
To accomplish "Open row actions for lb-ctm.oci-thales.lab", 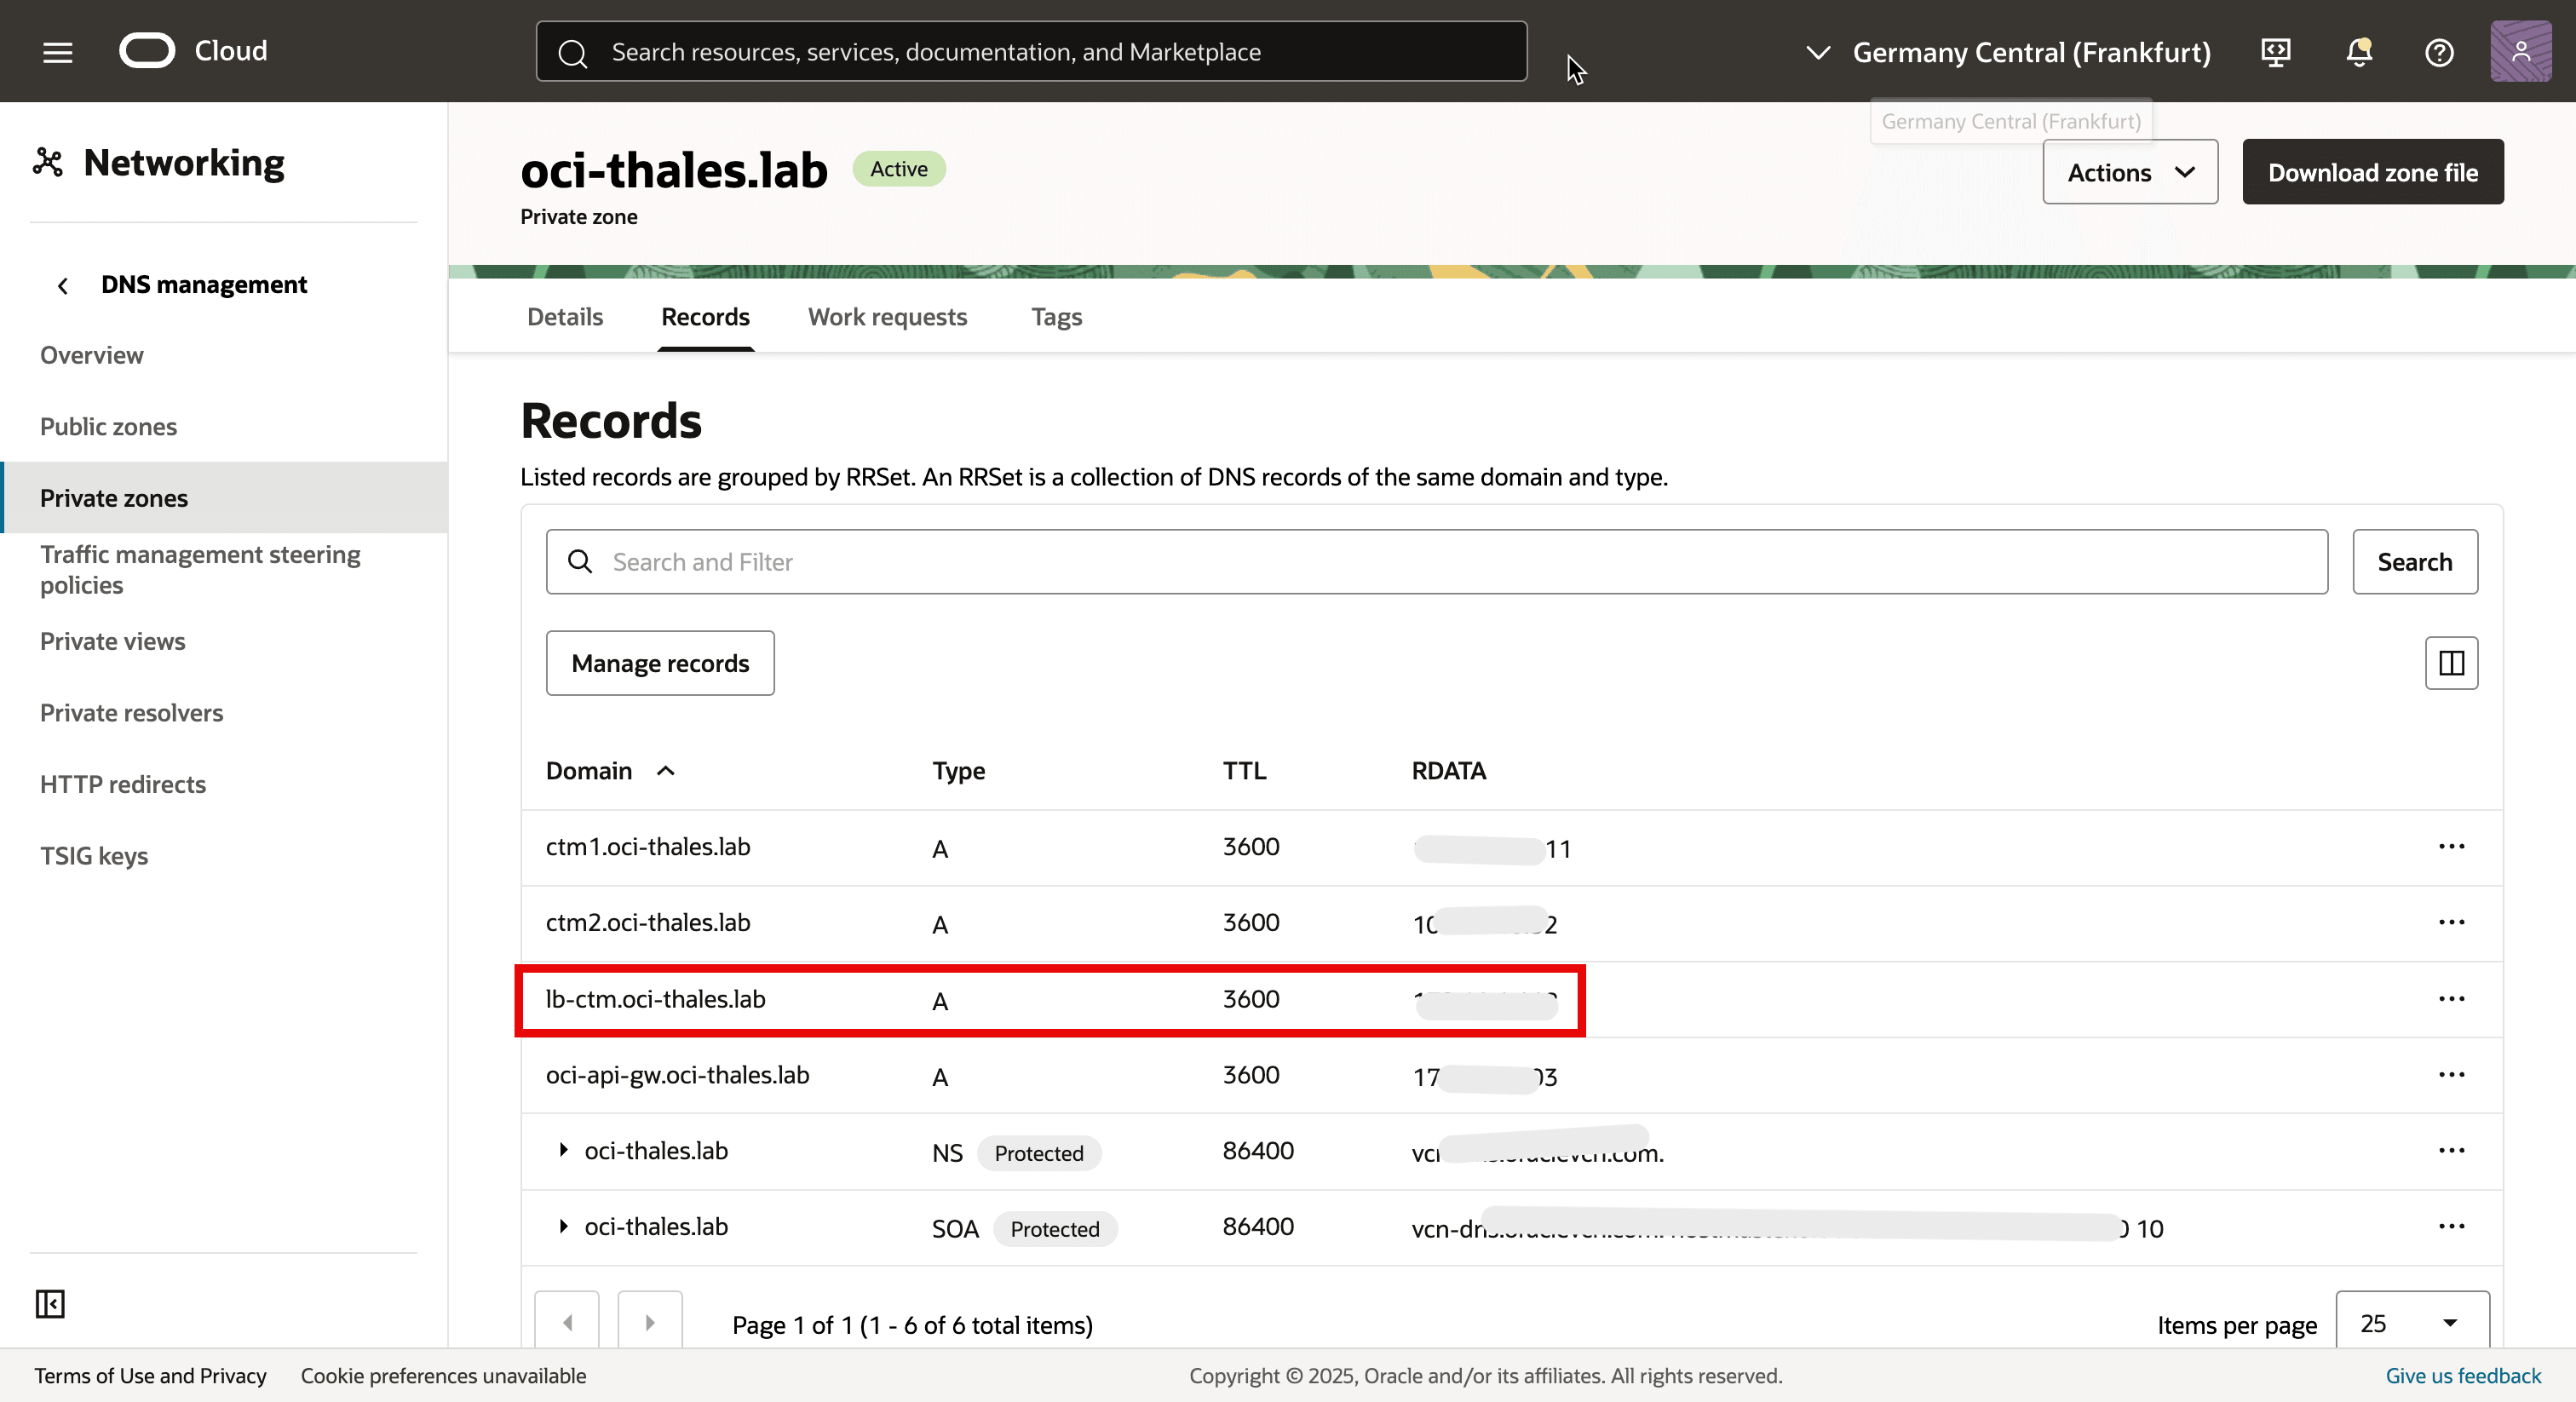I will 2451,999.
